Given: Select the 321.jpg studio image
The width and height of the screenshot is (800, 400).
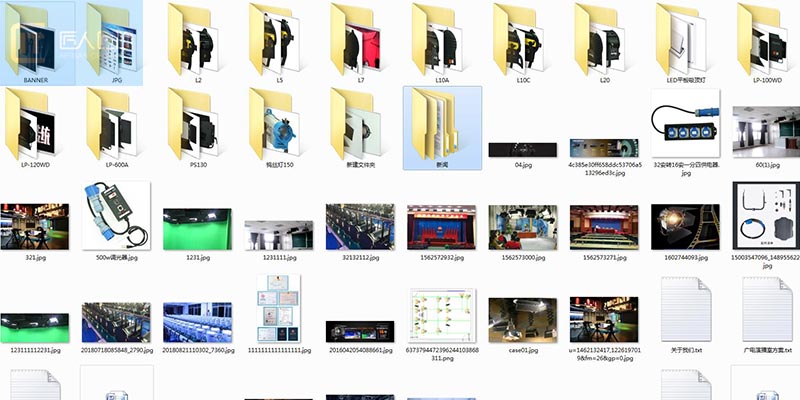Looking at the screenshot, I should point(35,227).
